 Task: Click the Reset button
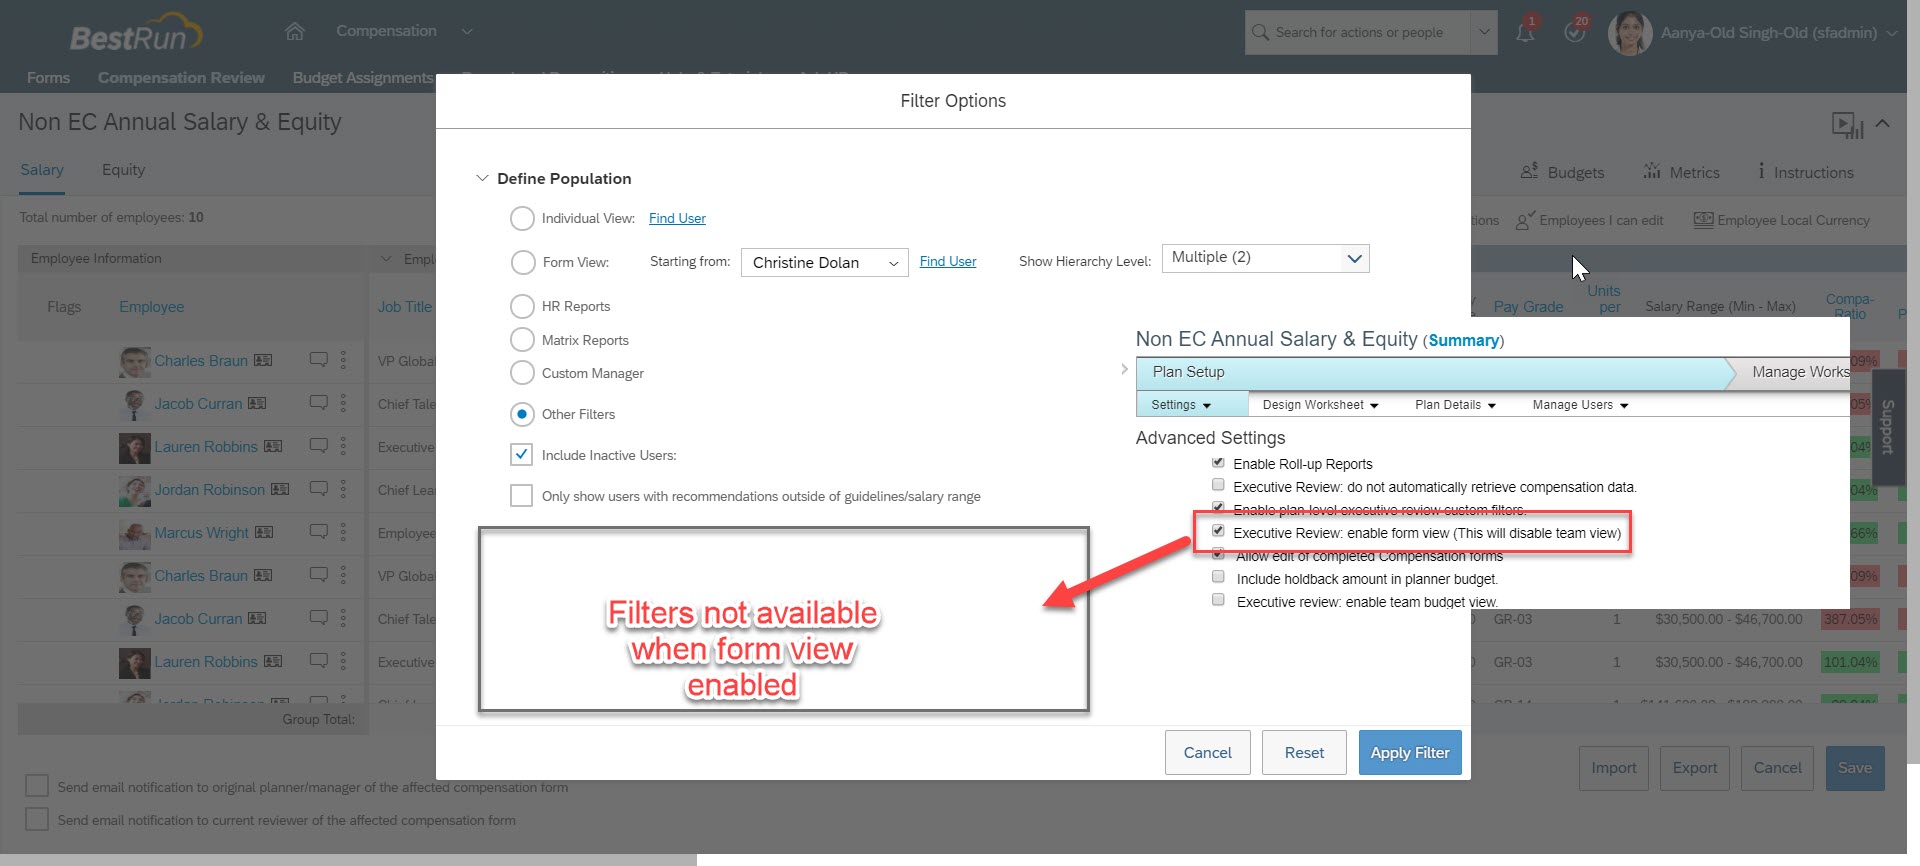[1304, 752]
